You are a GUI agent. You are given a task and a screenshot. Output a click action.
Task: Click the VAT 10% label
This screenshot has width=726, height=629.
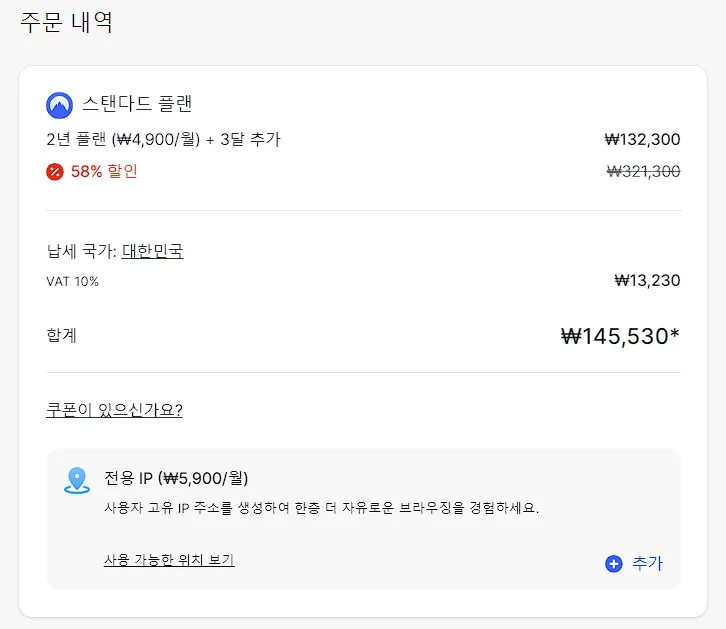coord(72,281)
